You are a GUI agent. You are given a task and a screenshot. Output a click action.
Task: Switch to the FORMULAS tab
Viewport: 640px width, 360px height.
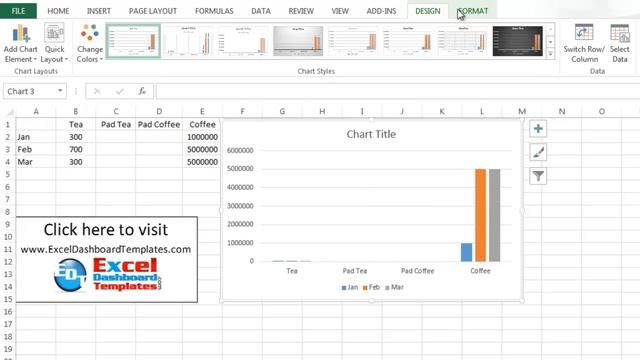[214, 11]
